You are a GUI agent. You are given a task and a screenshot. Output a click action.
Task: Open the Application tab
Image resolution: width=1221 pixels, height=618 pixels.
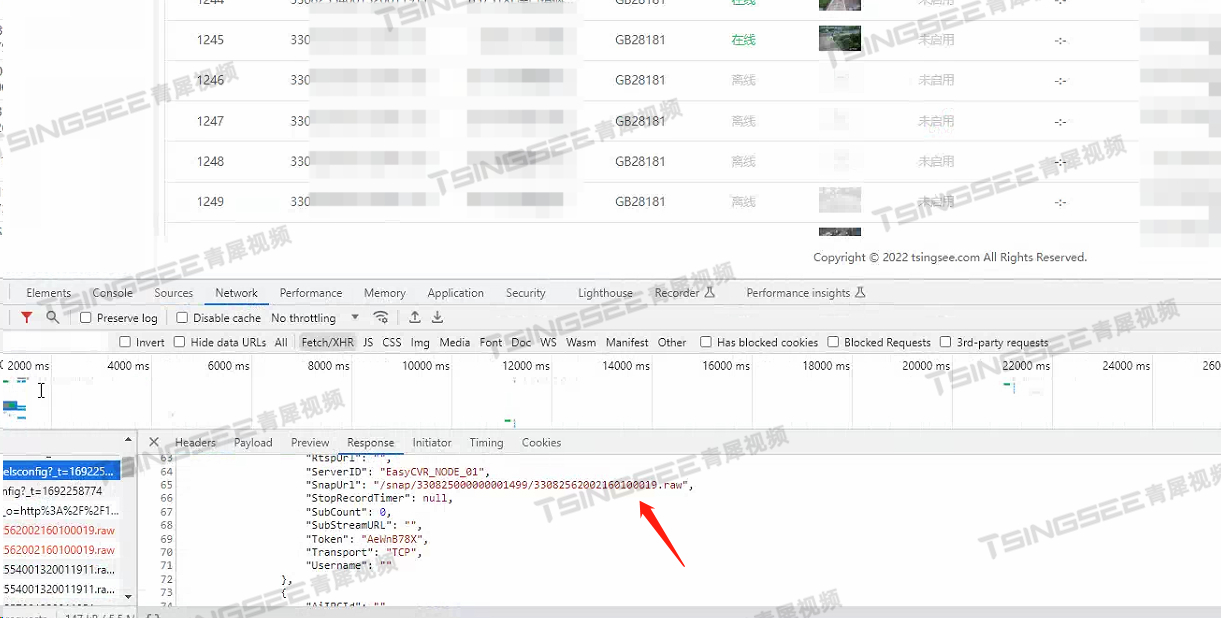click(455, 293)
